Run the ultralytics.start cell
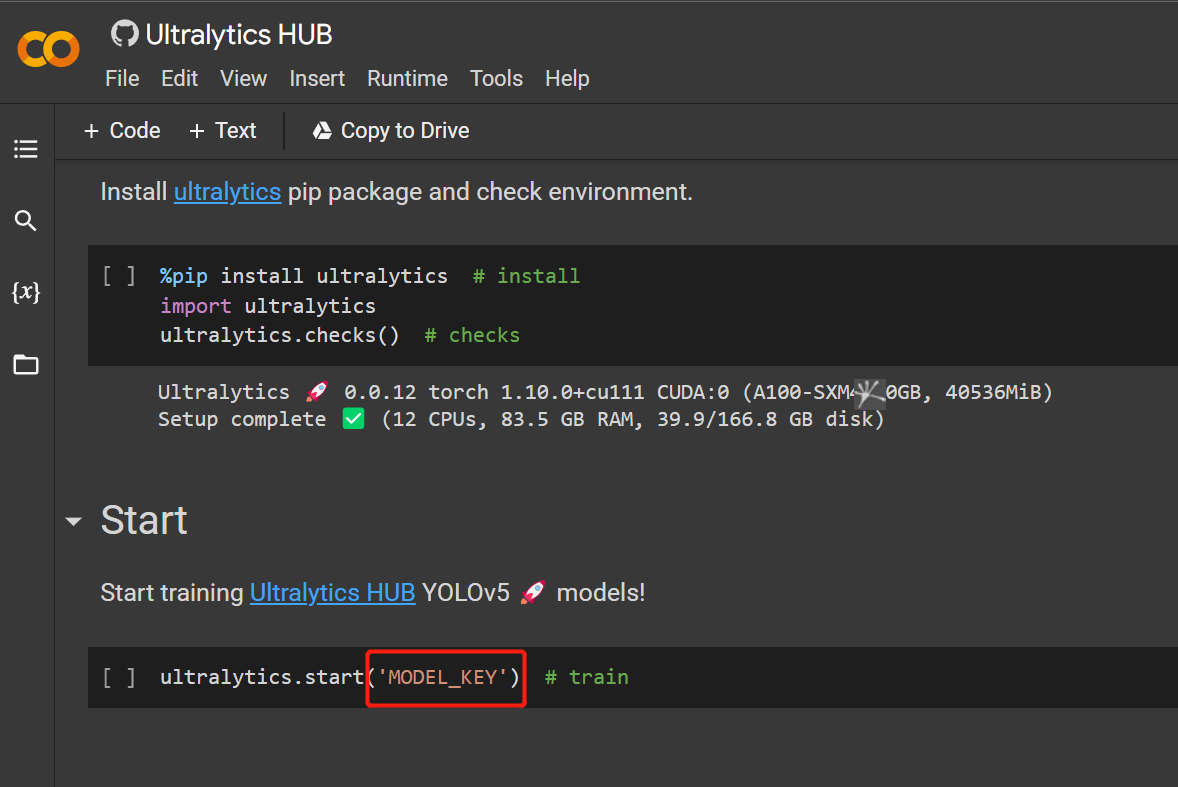 pos(119,677)
